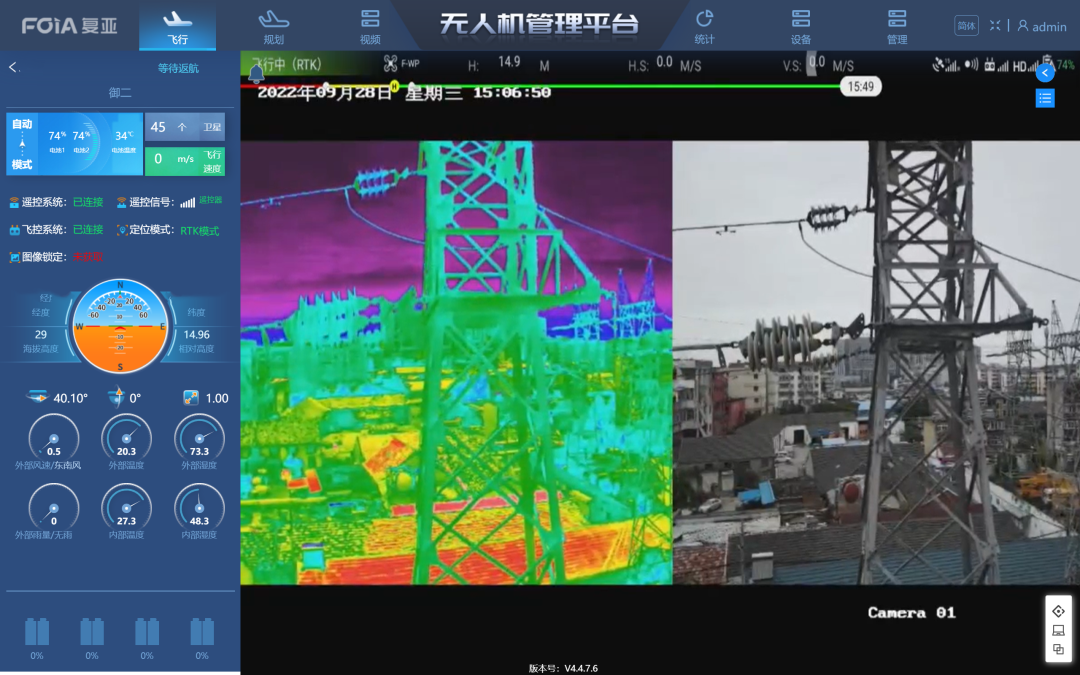
Task: Expand right side panel with blue arrow
Action: pyautogui.click(x=1045, y=73)
